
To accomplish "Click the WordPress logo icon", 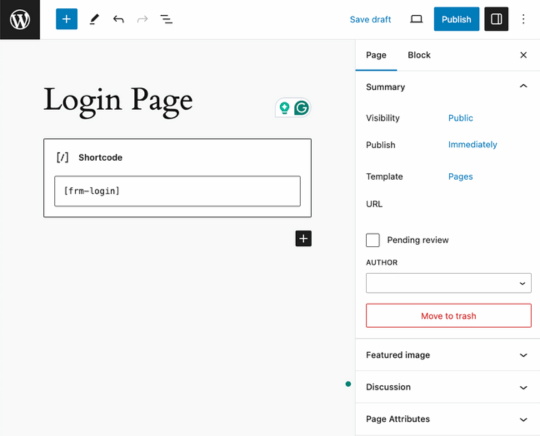I will [20, 19].
